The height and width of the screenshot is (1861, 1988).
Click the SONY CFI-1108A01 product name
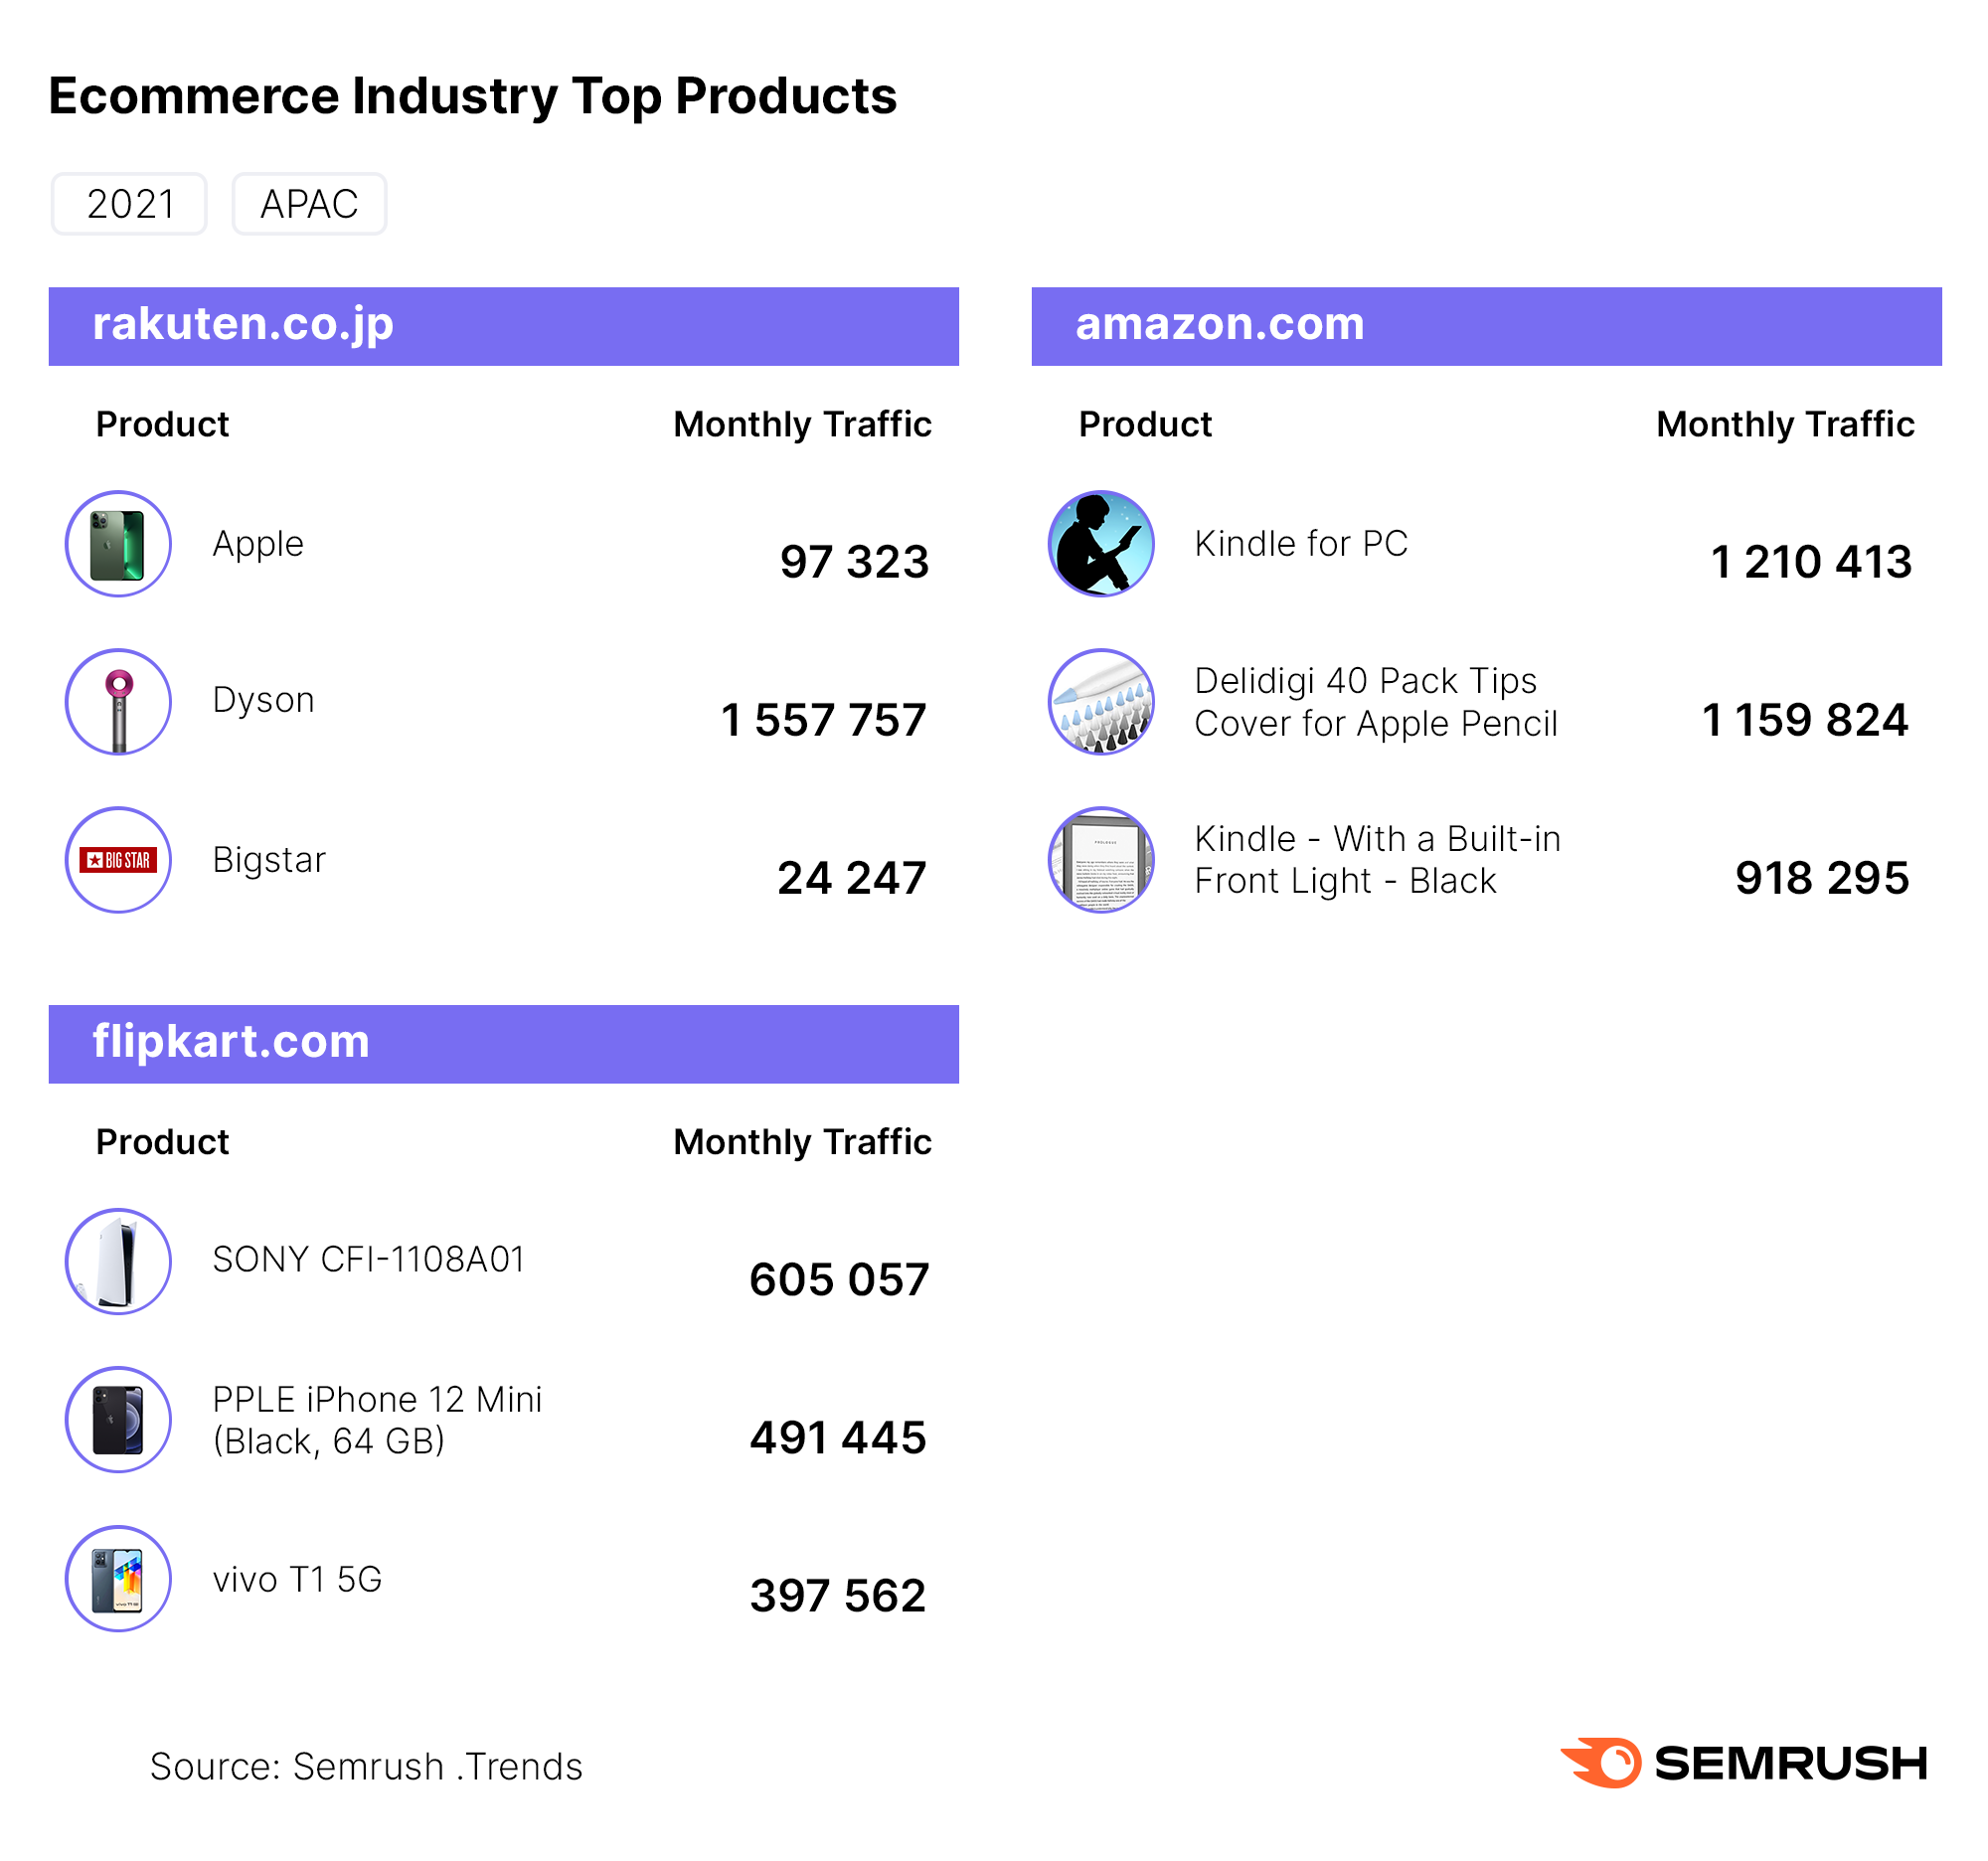pyautogui.click(x=368, y=1260)
